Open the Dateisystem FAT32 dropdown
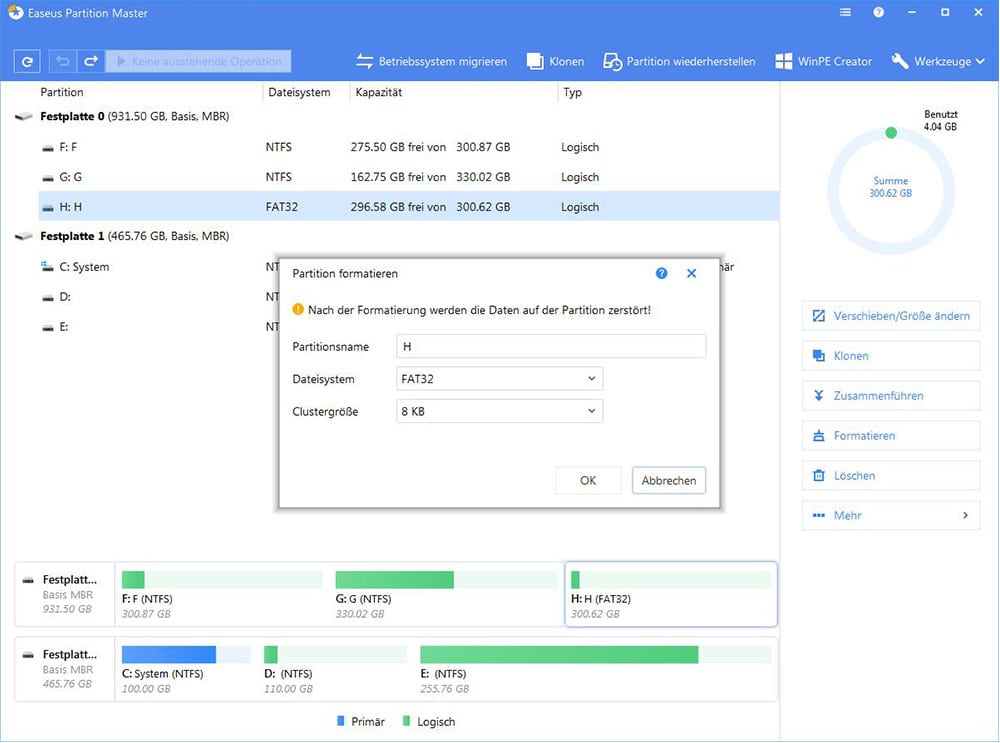This screenshot has height=743, width=1000. point(499,379)
